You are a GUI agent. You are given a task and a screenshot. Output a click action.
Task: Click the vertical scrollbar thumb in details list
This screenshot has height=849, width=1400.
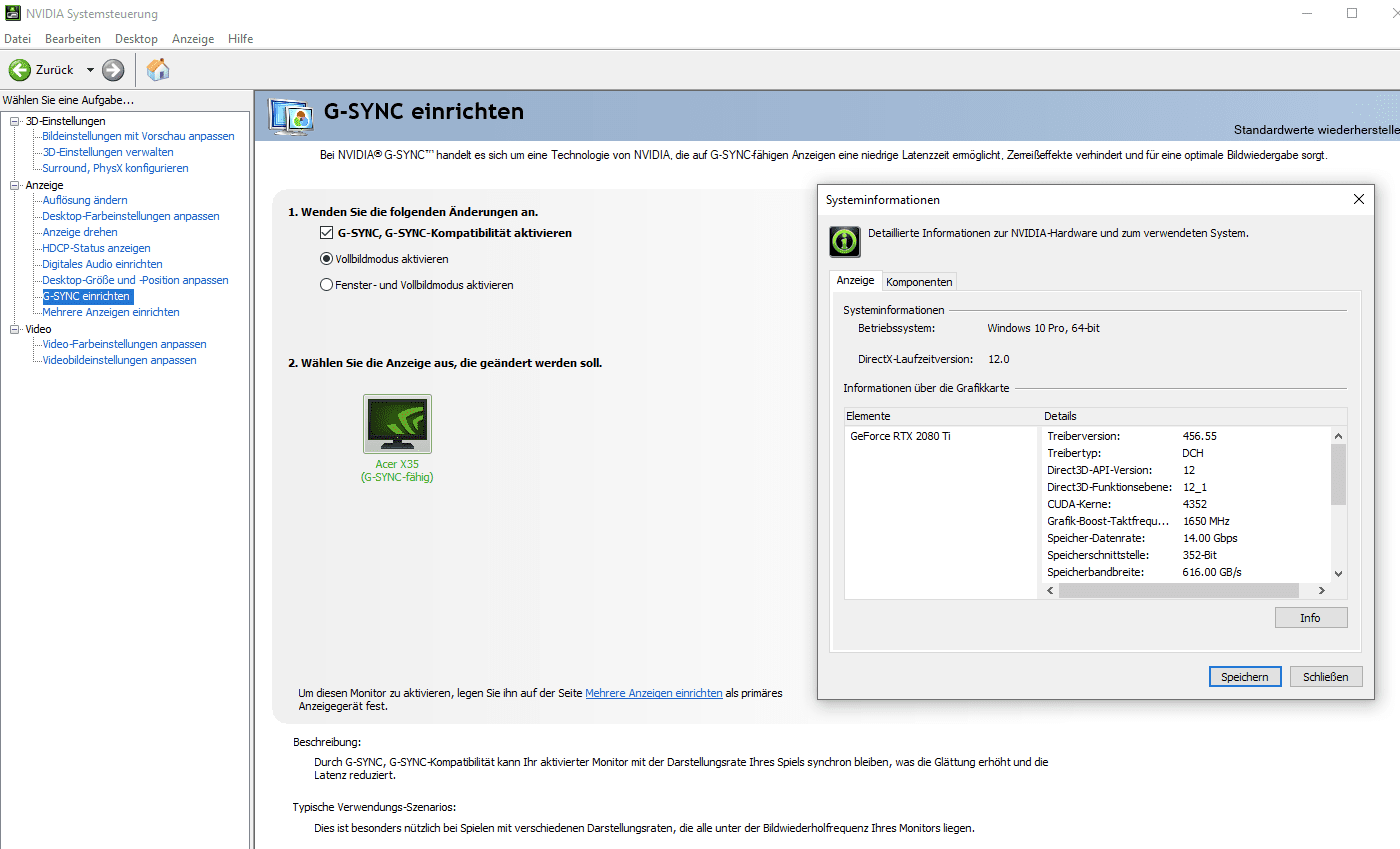pos(1339,475)
